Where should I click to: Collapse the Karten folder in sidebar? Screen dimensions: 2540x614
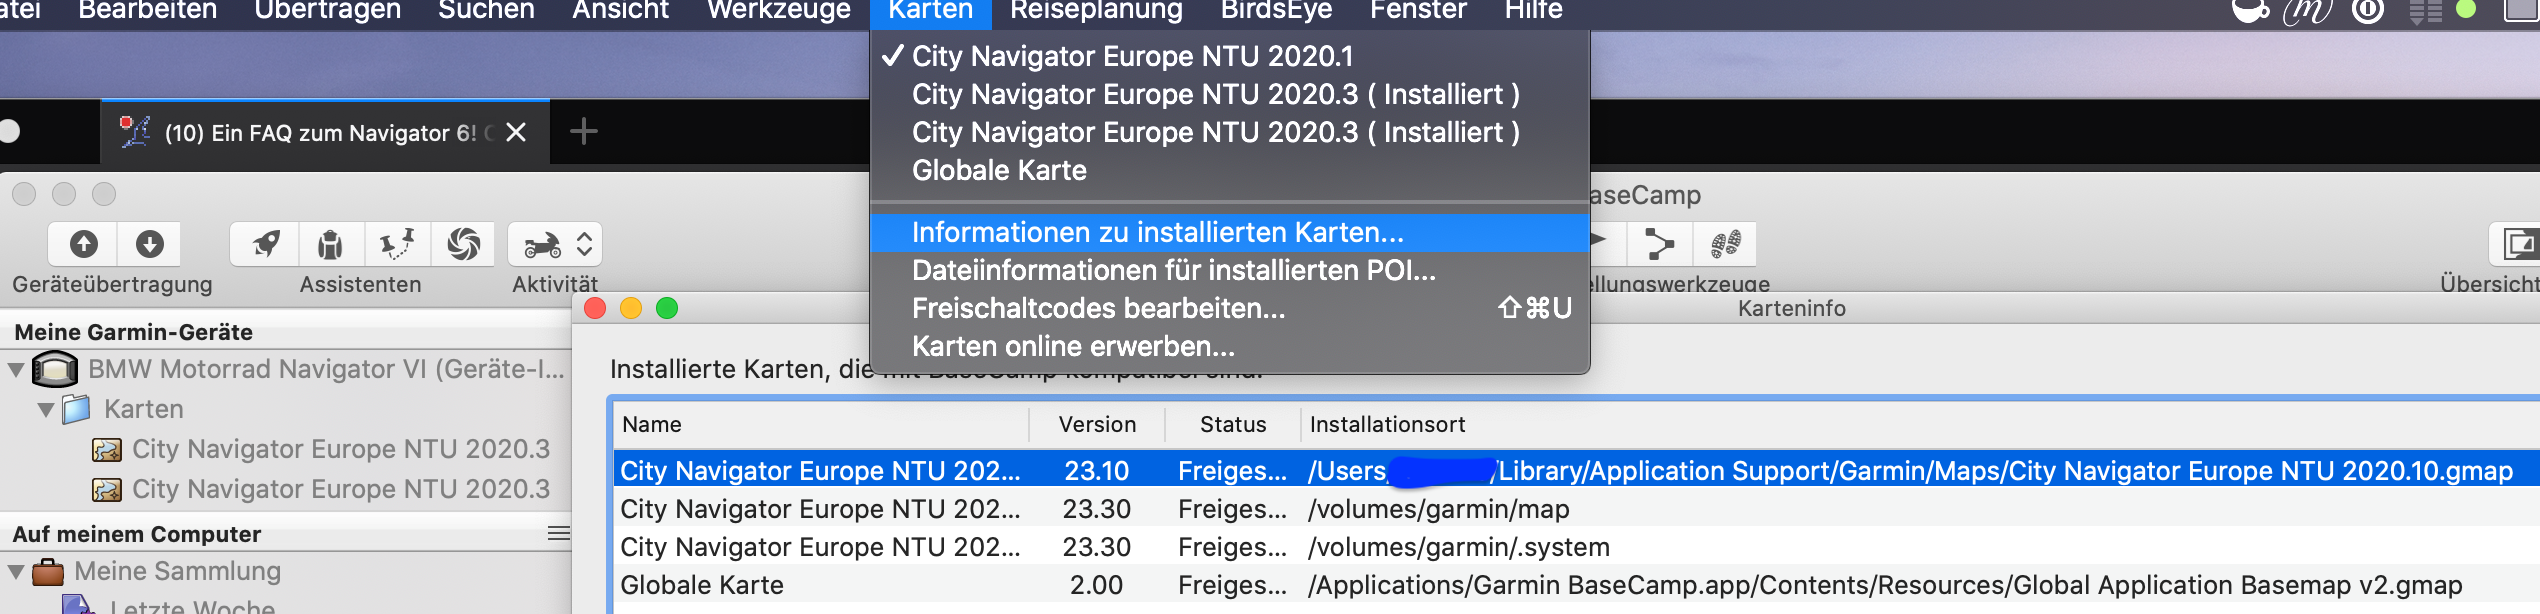pyautogui.click(x=46, y=410)
